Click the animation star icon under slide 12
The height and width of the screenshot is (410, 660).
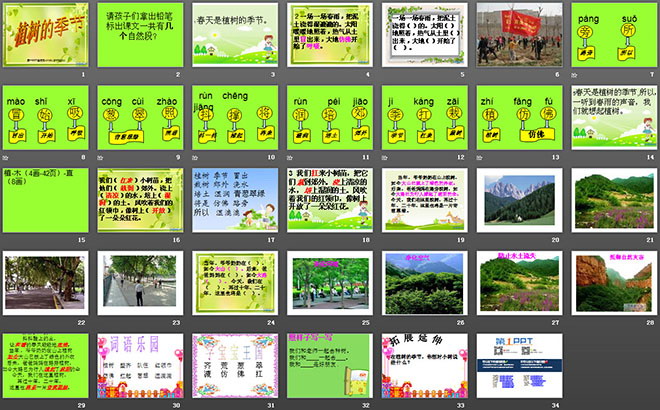point(384,157)
